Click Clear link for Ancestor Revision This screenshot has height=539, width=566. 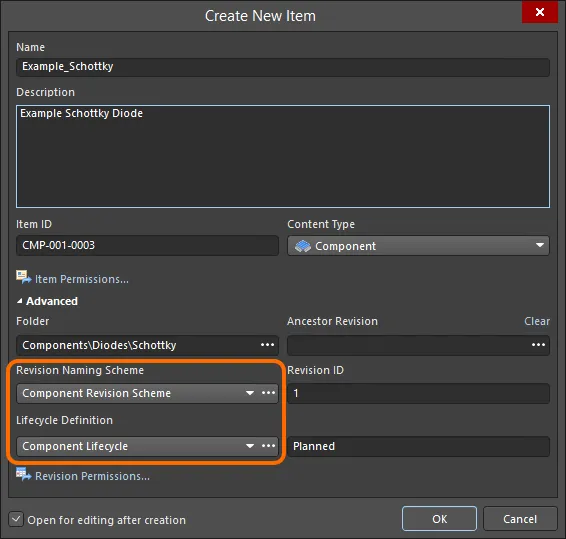coord(537,321)
